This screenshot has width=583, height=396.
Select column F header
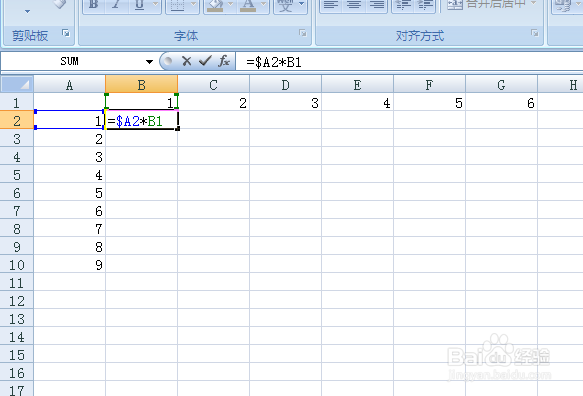pyautogui.click(x=429, y=85)
